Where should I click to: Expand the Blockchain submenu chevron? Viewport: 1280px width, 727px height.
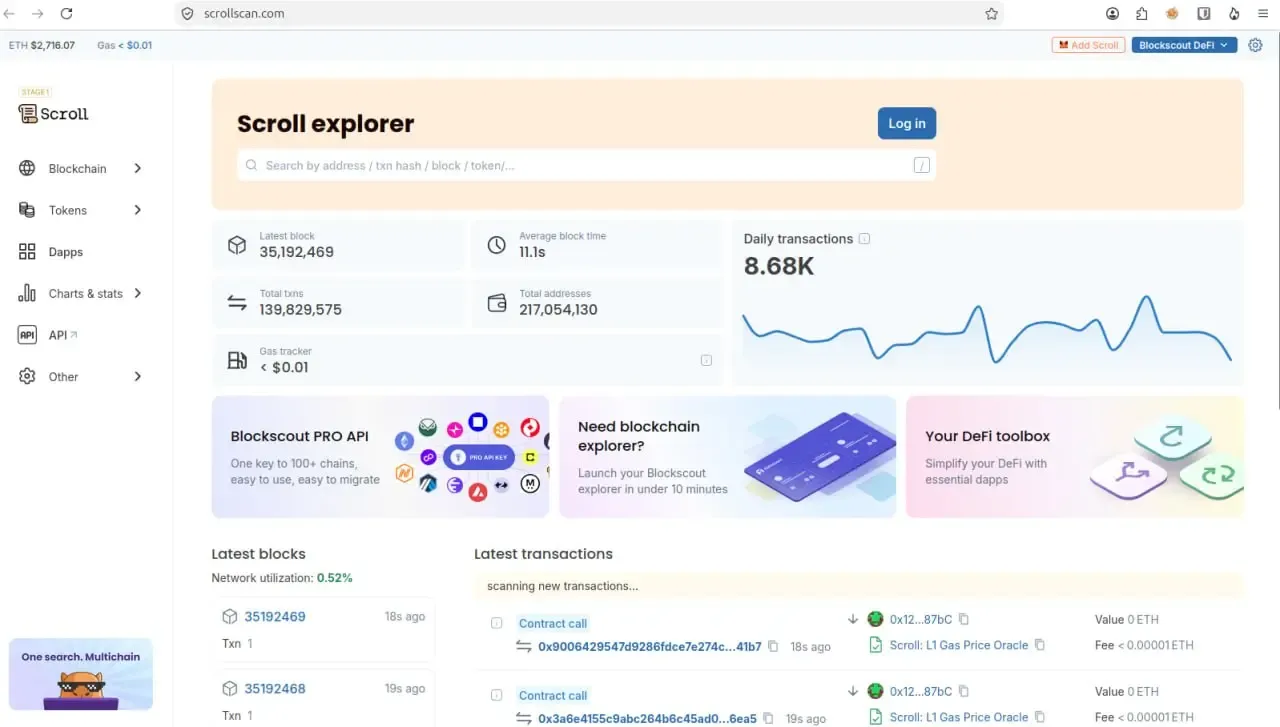click(x=138, y=168)
